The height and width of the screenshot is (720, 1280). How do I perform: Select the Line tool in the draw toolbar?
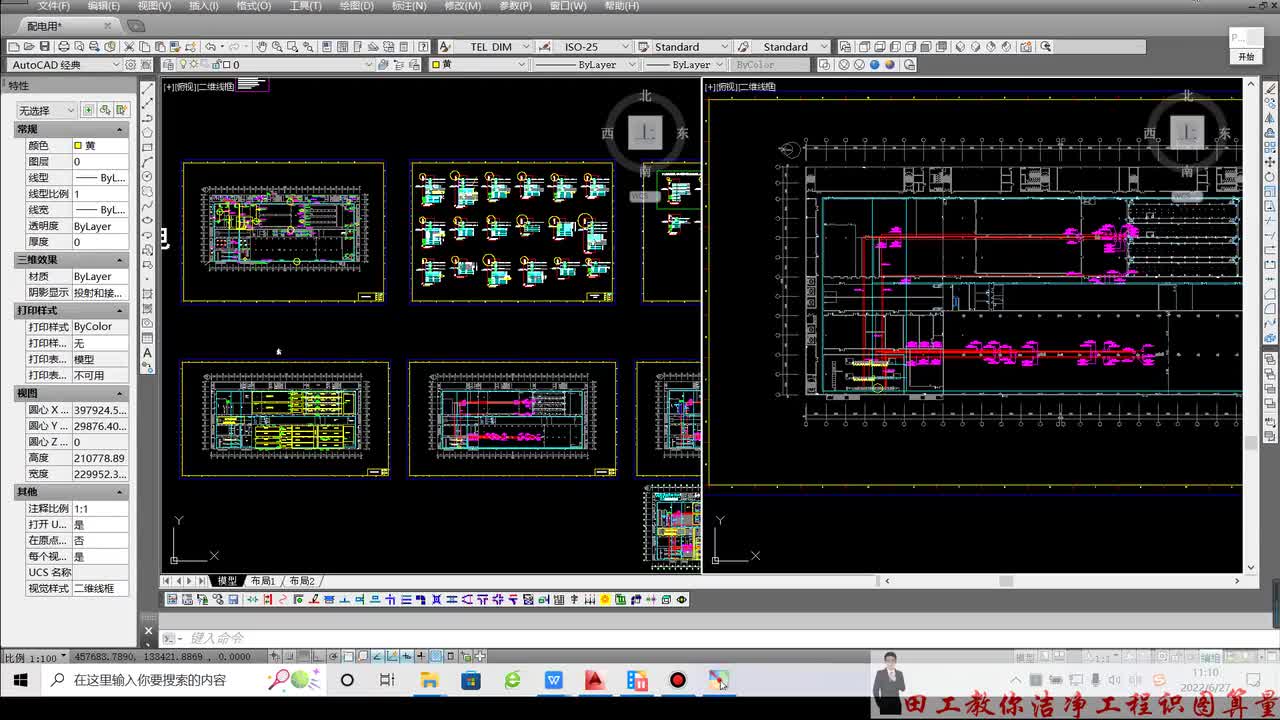(x=148, y=88)
